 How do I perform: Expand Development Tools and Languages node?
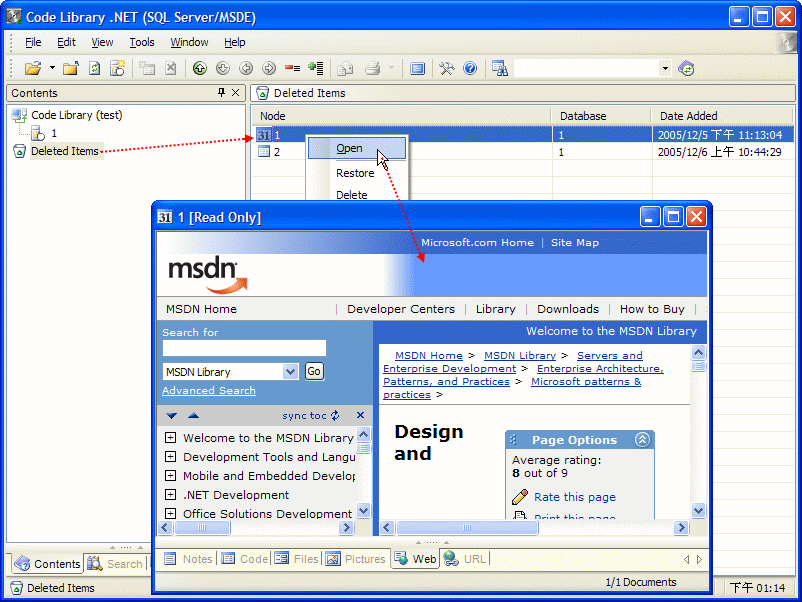170,457
